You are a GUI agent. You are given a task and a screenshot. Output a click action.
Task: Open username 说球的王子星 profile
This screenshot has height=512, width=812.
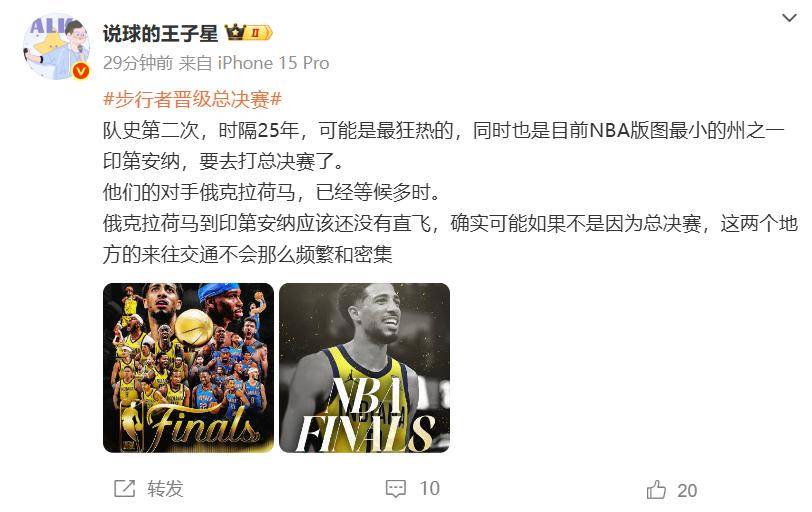pyautogui.click(x=161, y=34)
